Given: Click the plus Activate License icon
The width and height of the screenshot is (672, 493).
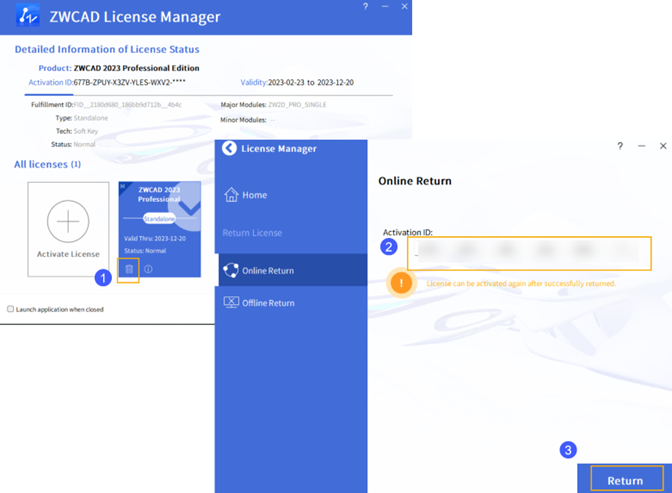Looking at the screenshot, I should coord(68,221).
